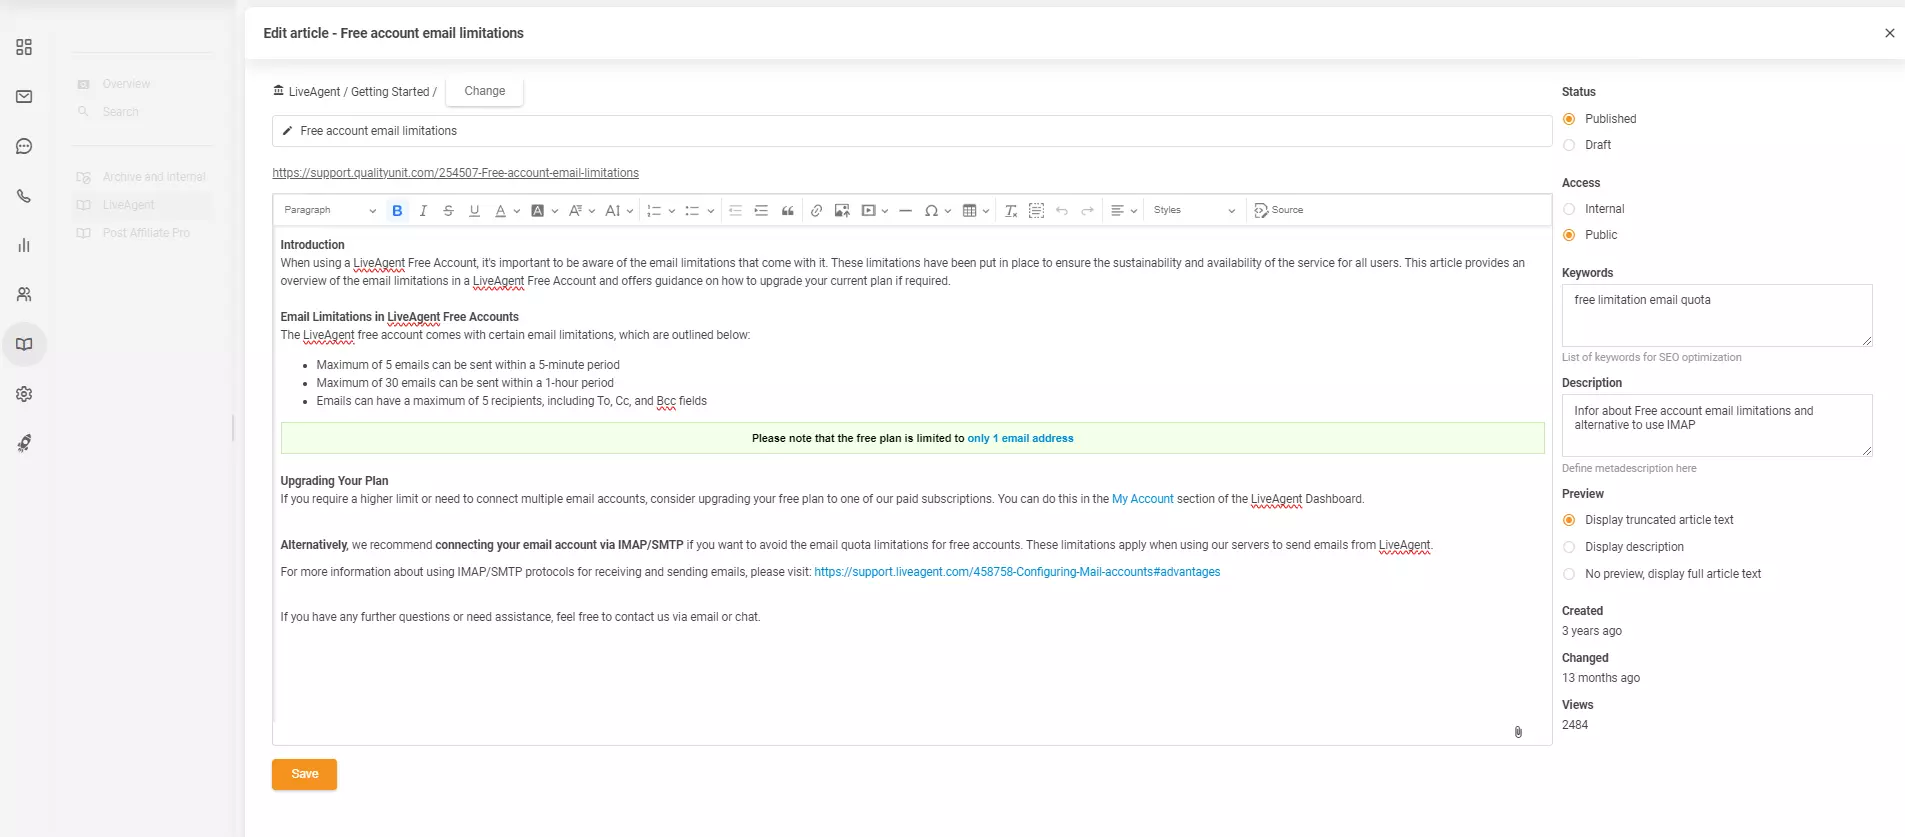Insert a link using the link icon
The width and height of the screenshot is (1905, 837).
[816, 211]
